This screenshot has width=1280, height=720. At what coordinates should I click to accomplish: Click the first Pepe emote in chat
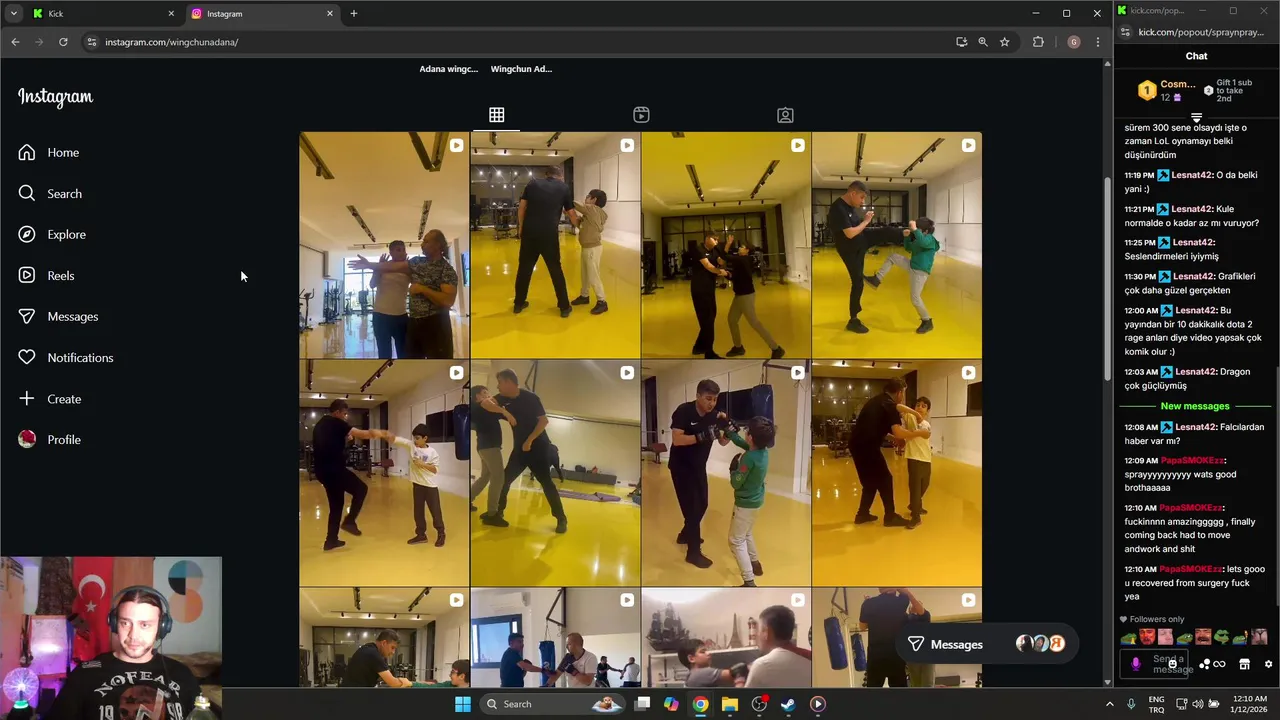pyautogui.click(x=1129, y=637)
